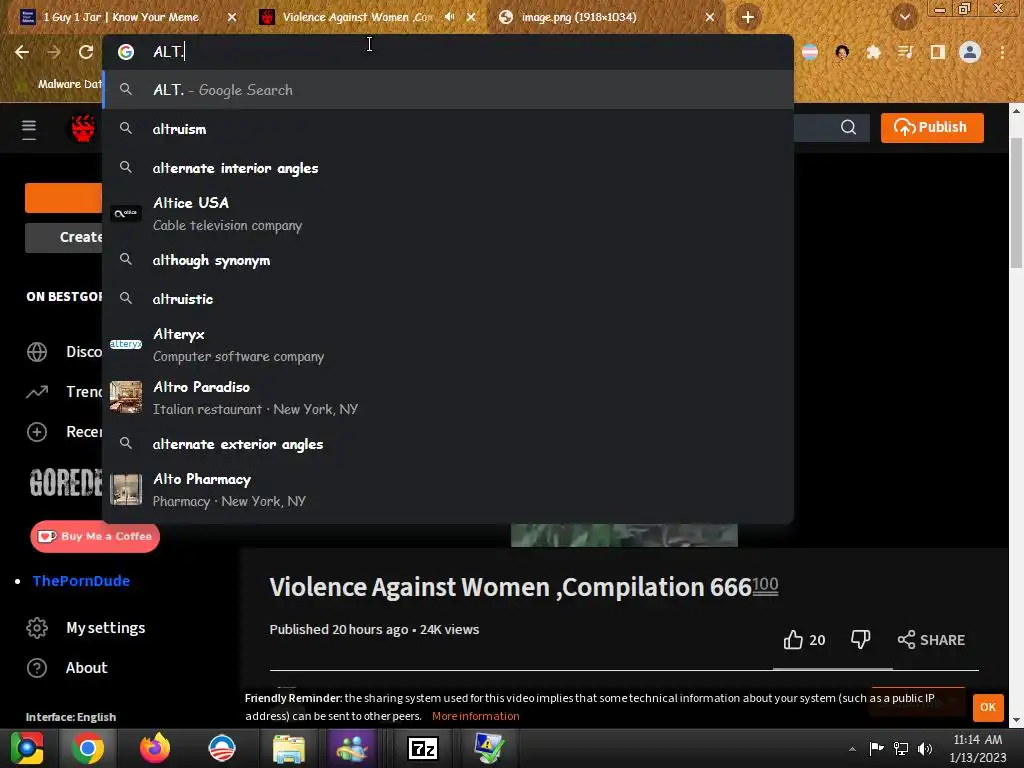Choose the 'altruism' suggestion
The image size is (1024, 768).
448,129
